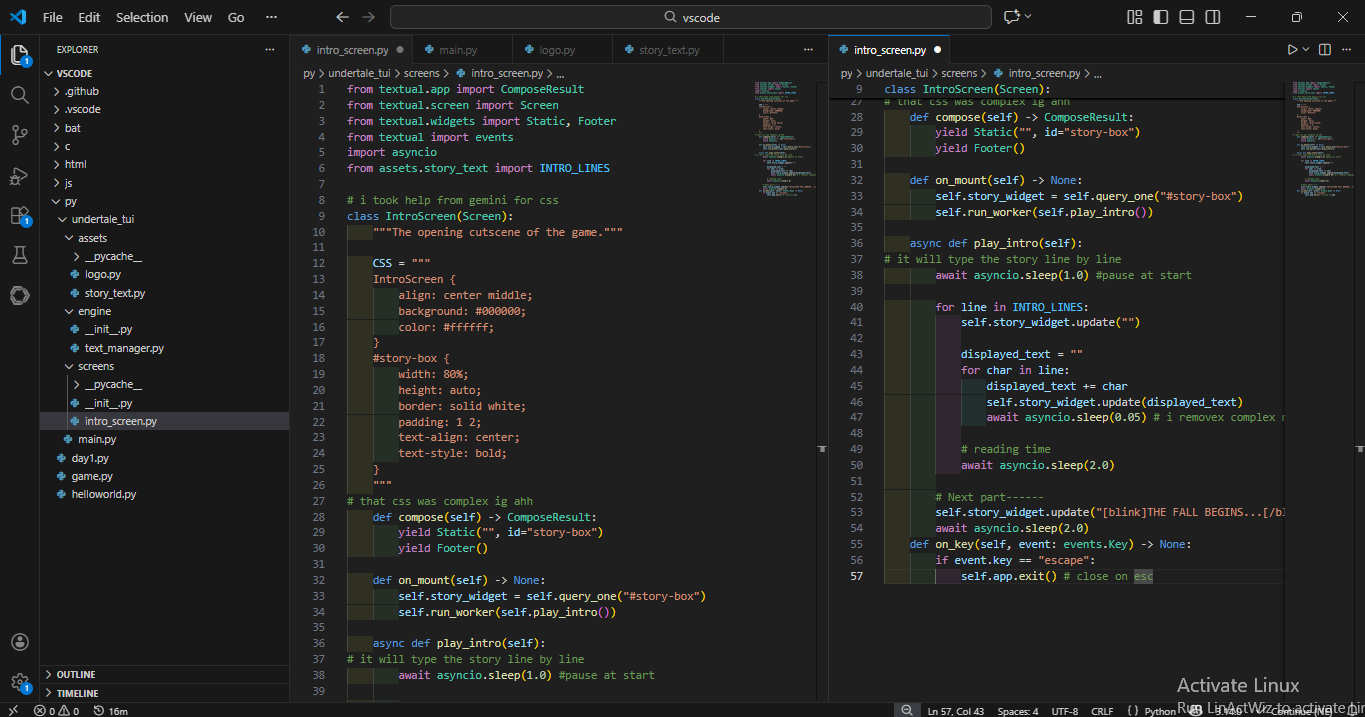Open the Copilot chat dropdown arrow

(1028, 17)
